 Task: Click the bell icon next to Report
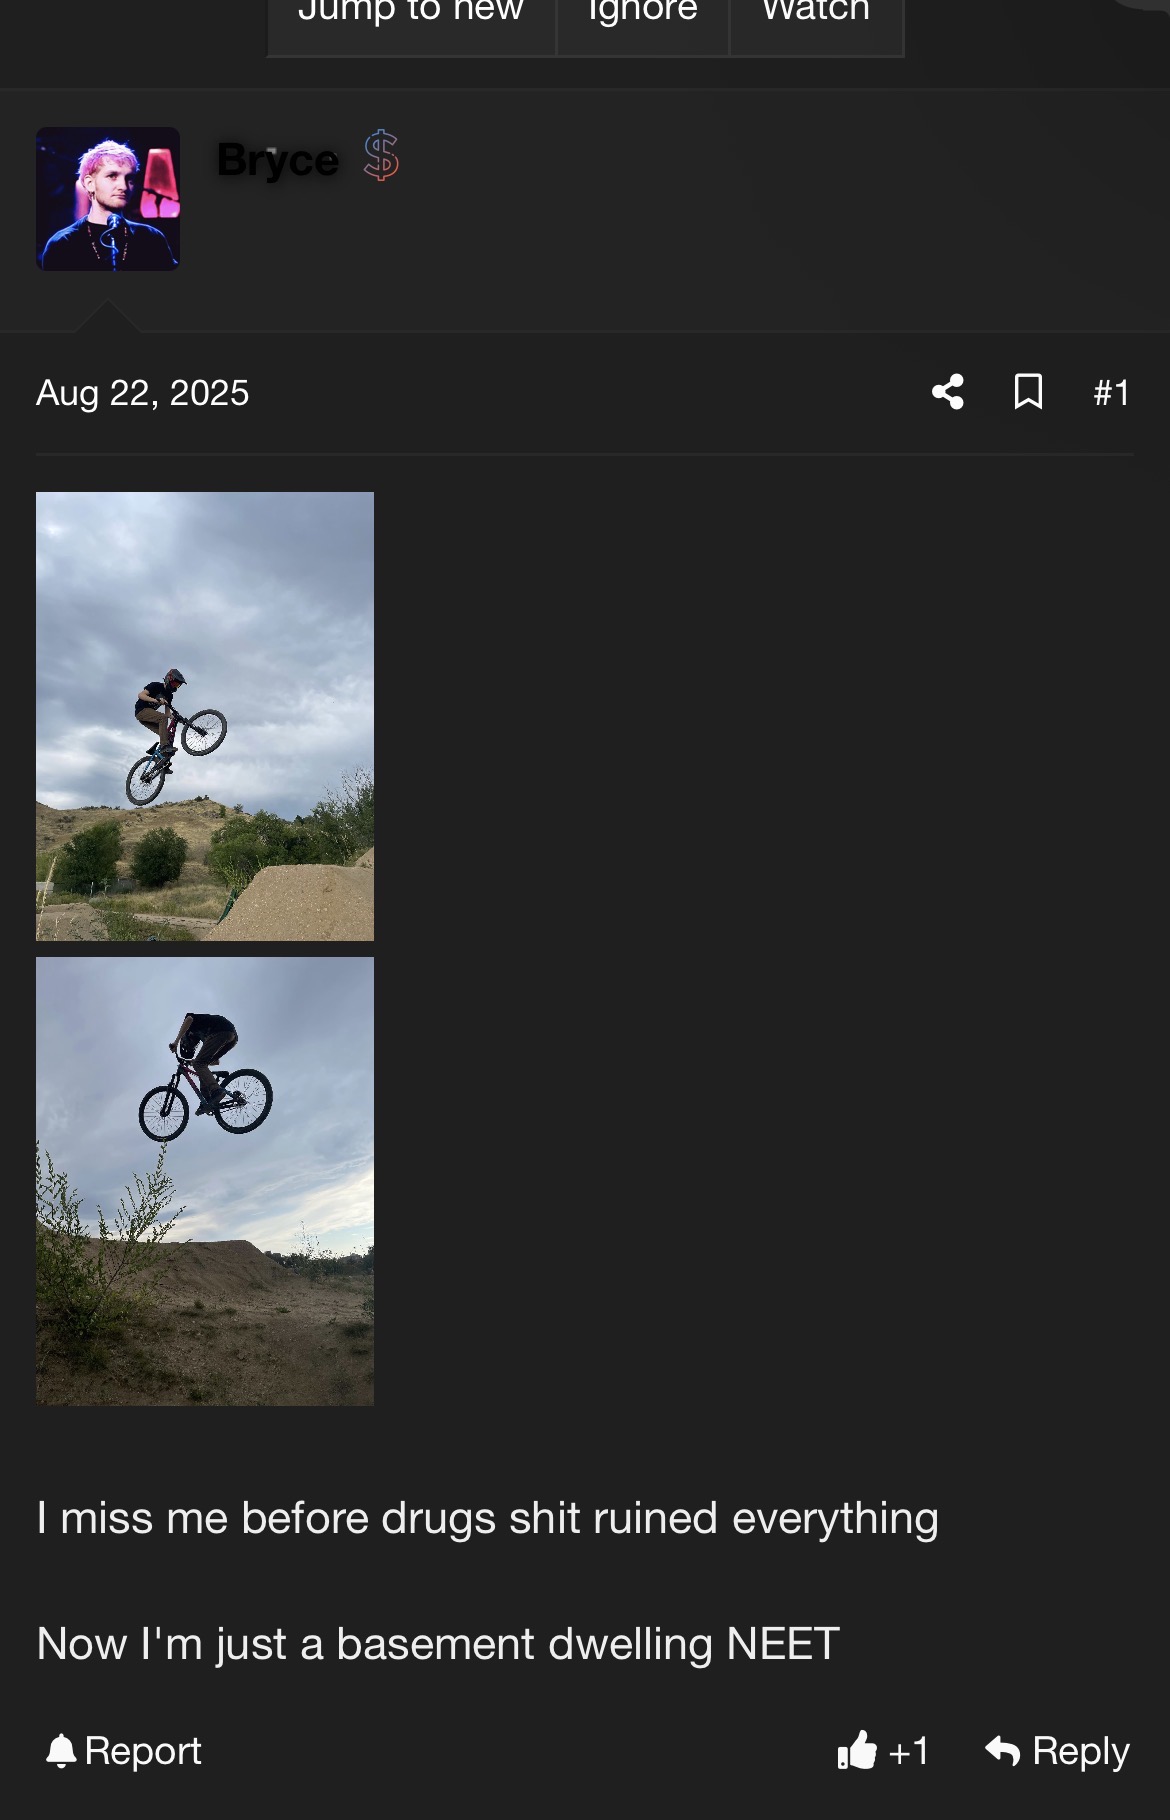62,1751
